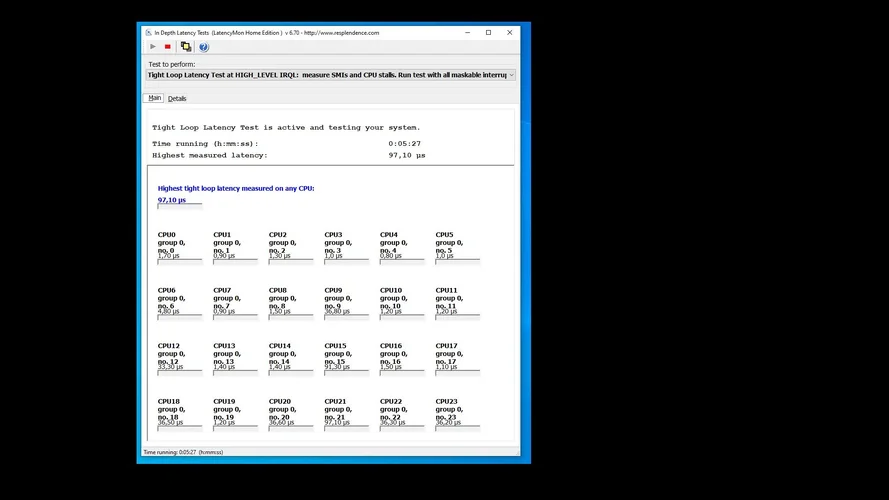This screenshot has width=889, height=500.
Task: Select the CPU13 label
Action: (x=225, y=346)
